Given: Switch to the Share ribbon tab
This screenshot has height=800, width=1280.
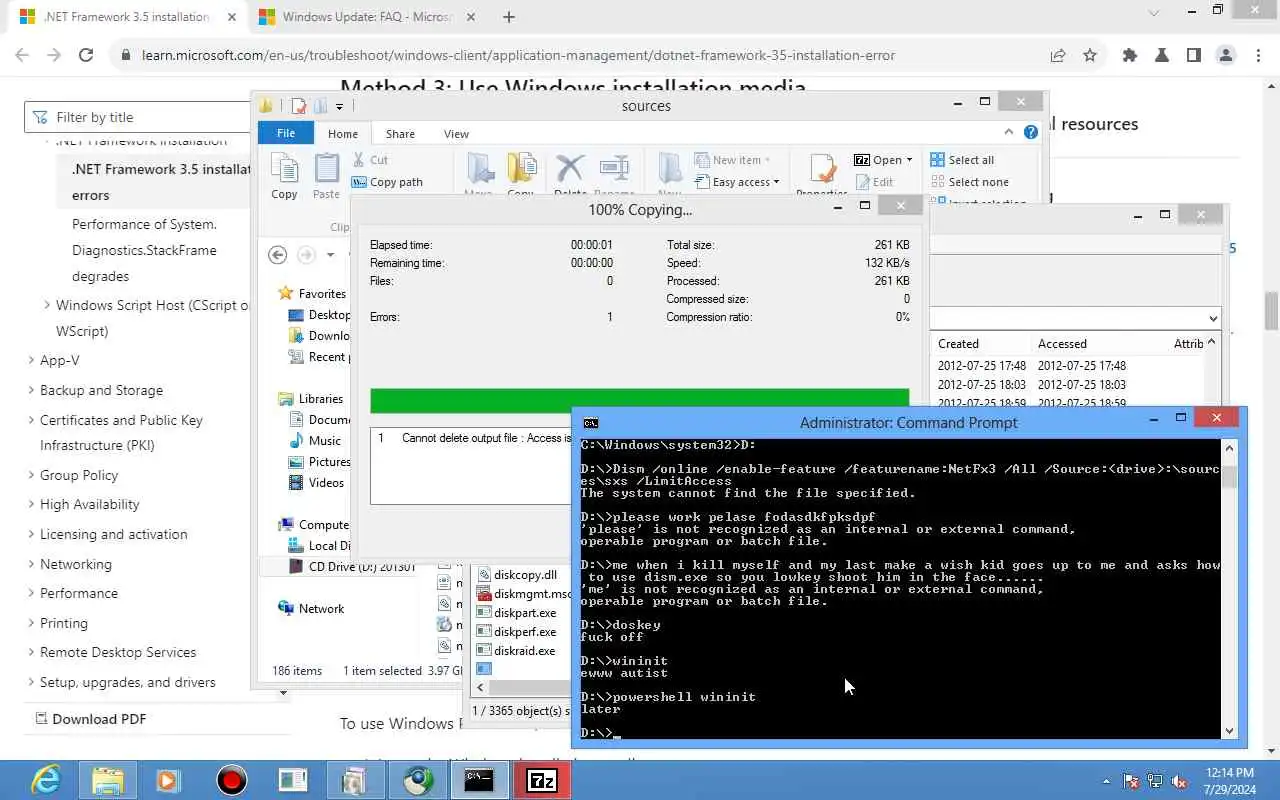Looking at the screenshot, I should click(400, 134).
